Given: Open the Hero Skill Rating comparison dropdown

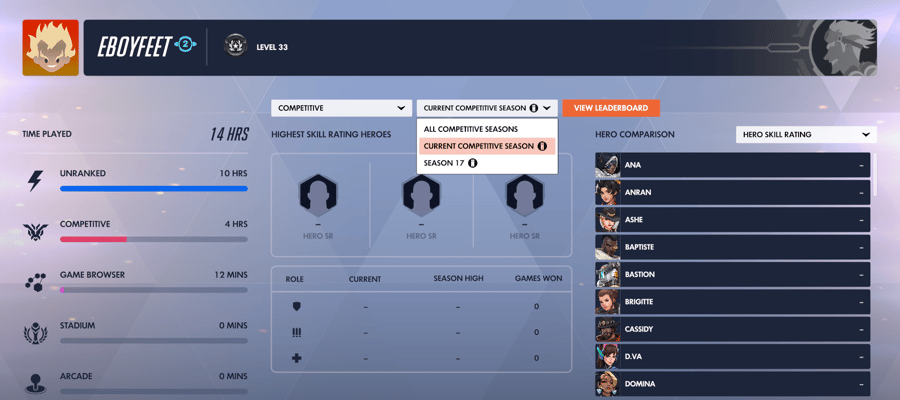Looking at the screenshot, I should [x=806, y=134].
